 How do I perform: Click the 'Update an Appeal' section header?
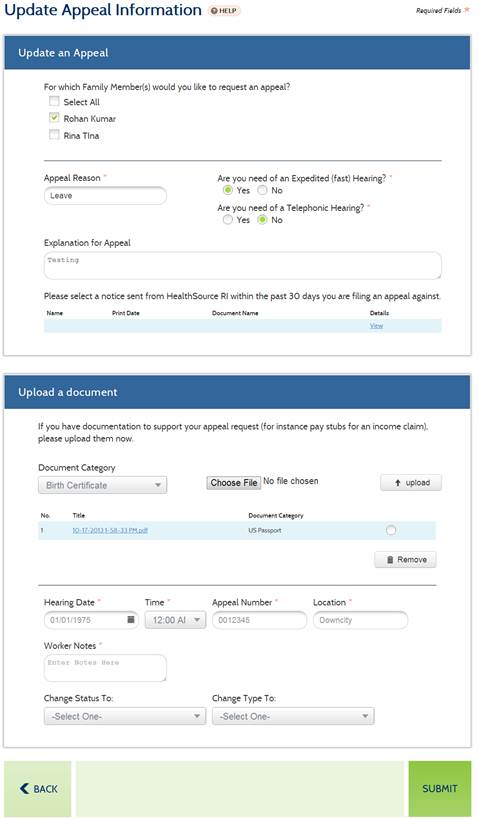tap(238, 53)
